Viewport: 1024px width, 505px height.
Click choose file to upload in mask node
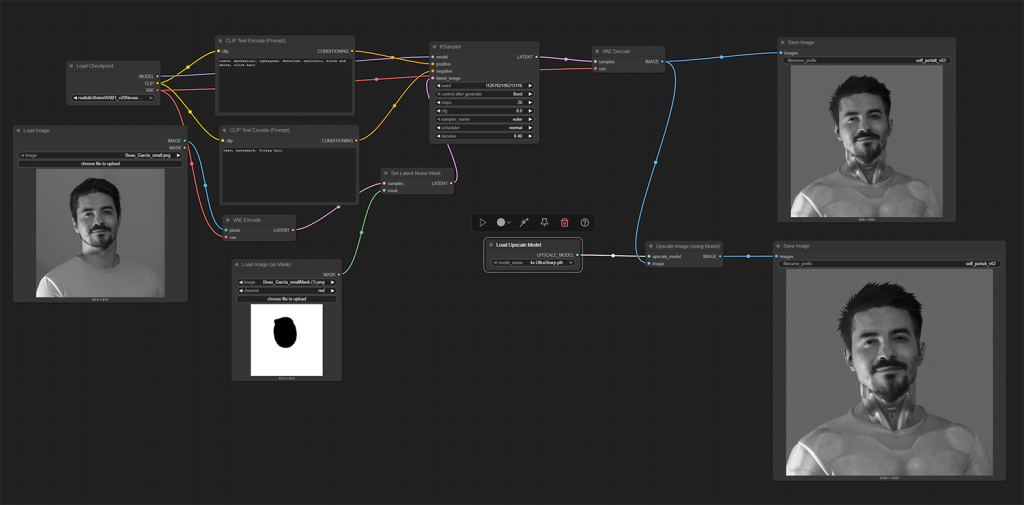click(x=286, y=299)
